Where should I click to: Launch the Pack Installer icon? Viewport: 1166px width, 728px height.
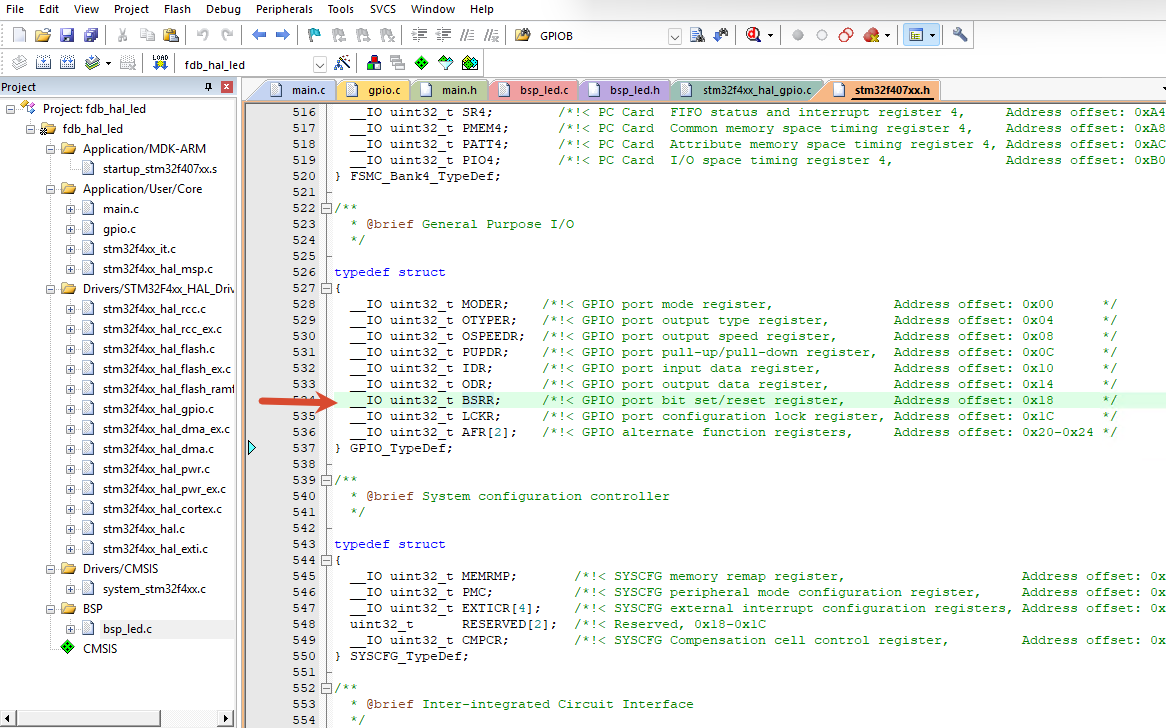click(470, 63)
